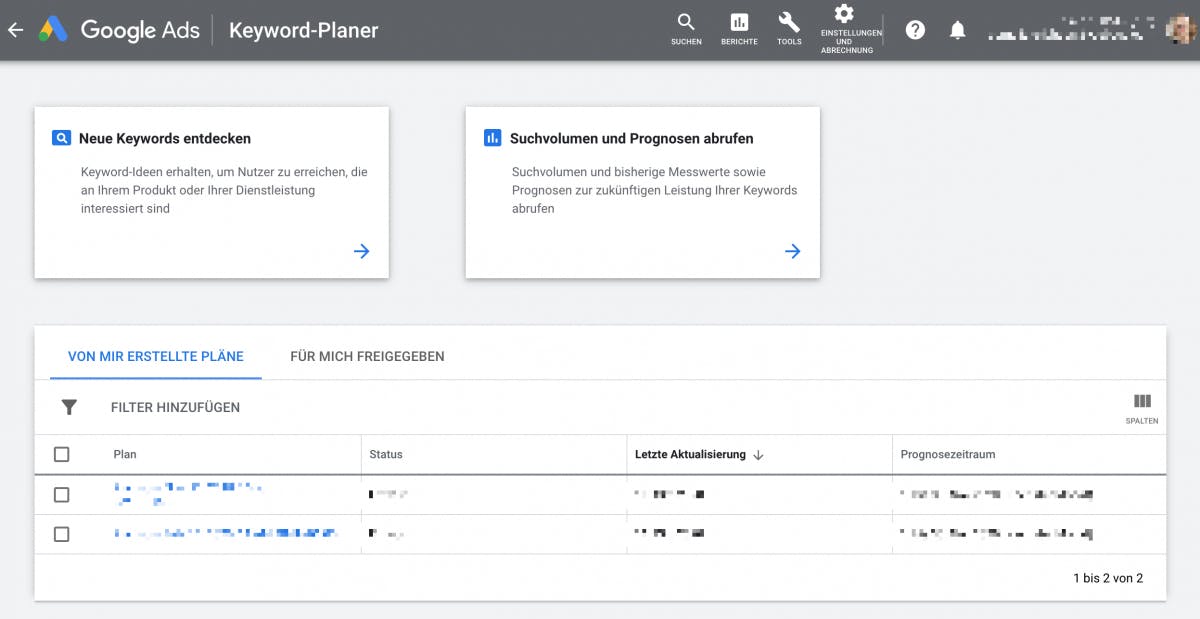Open the Tools wrench icon
The image size is (1200, 619).
tap(789, 22)
